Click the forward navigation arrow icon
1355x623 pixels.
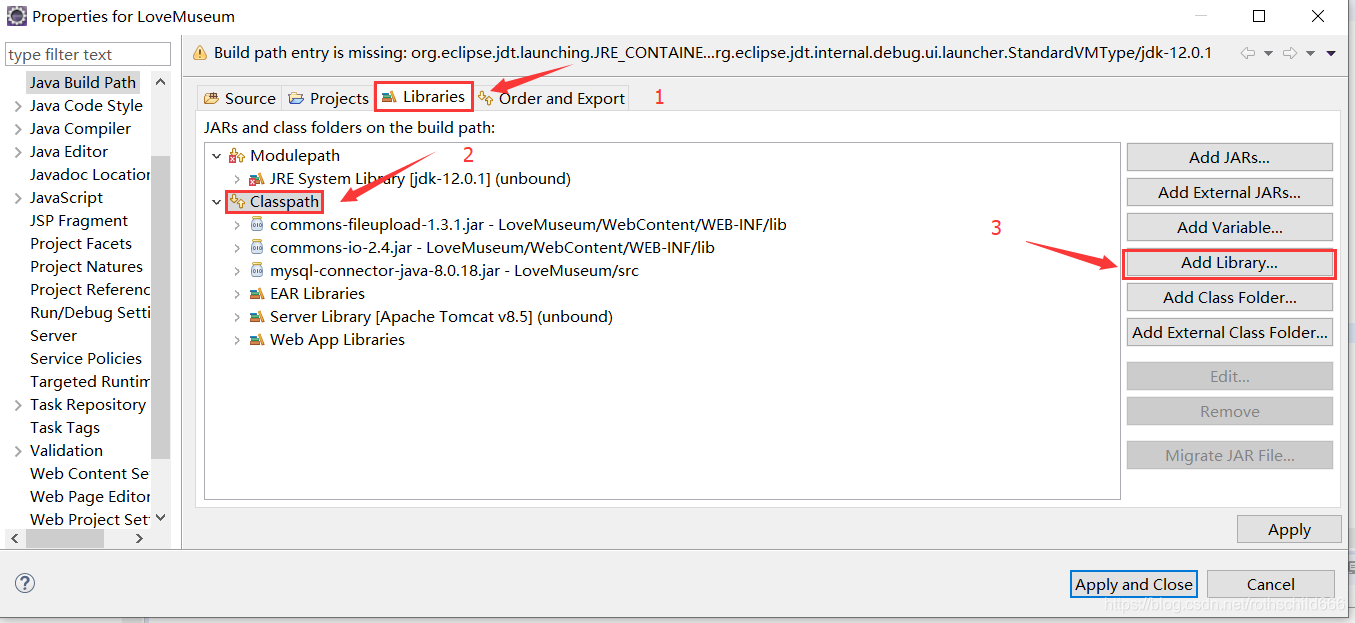pyautogui.click(x=1290, y=53)
